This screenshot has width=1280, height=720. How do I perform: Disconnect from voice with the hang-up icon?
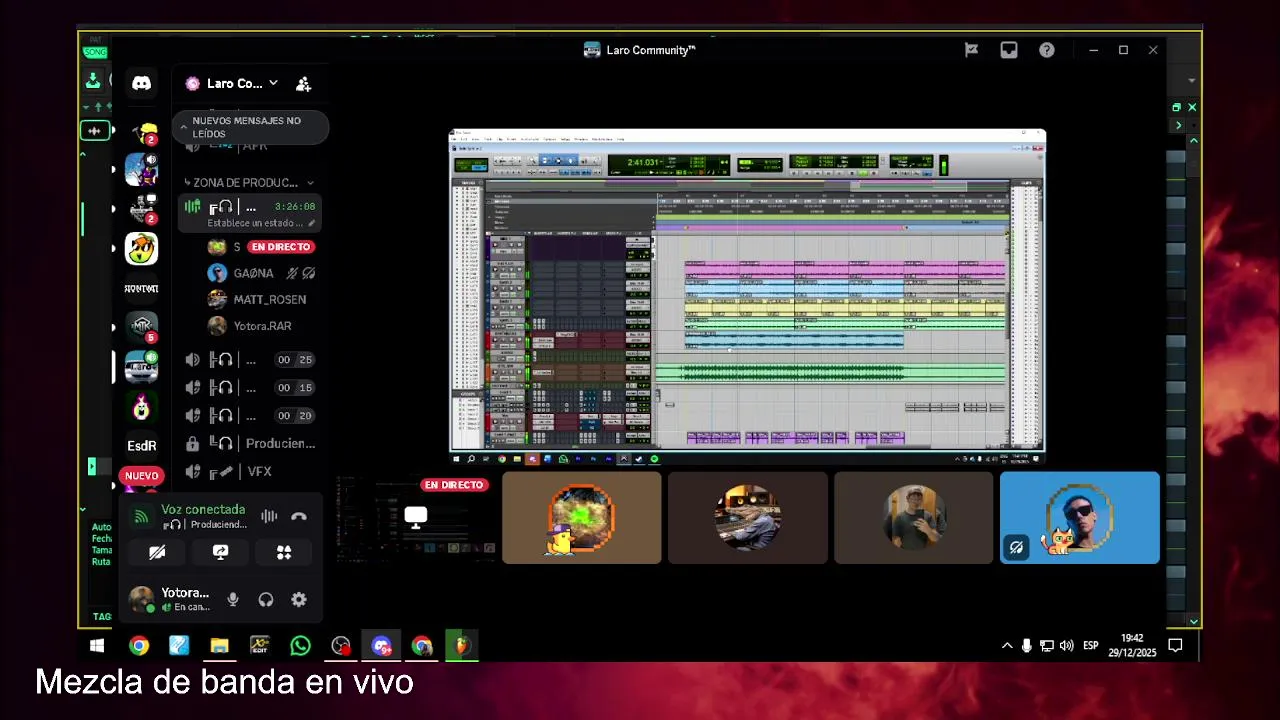[298, 517]
